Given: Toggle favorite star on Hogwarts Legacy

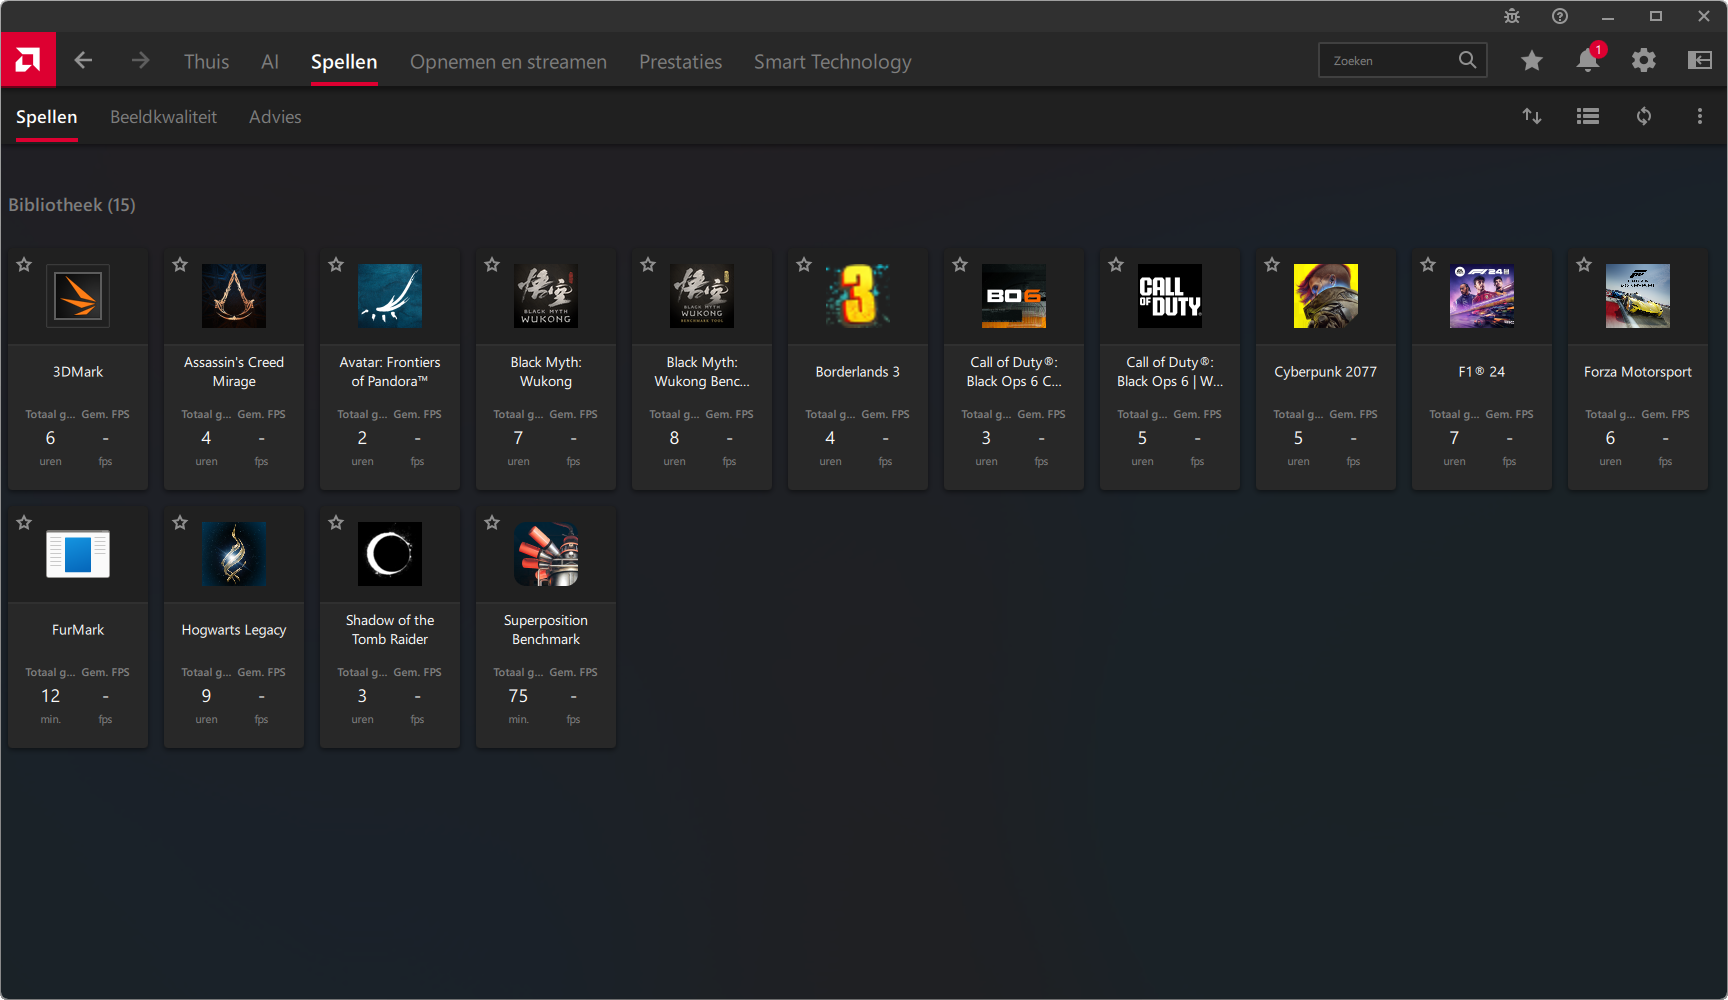Looking at the screenshot, I should [x=180, y=523].
